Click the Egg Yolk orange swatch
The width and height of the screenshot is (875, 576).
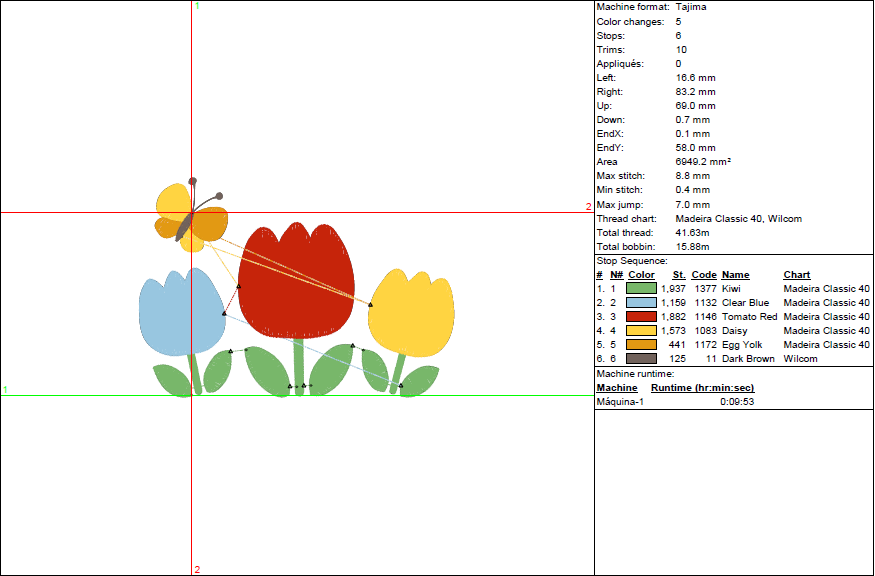tap(641, 345)
